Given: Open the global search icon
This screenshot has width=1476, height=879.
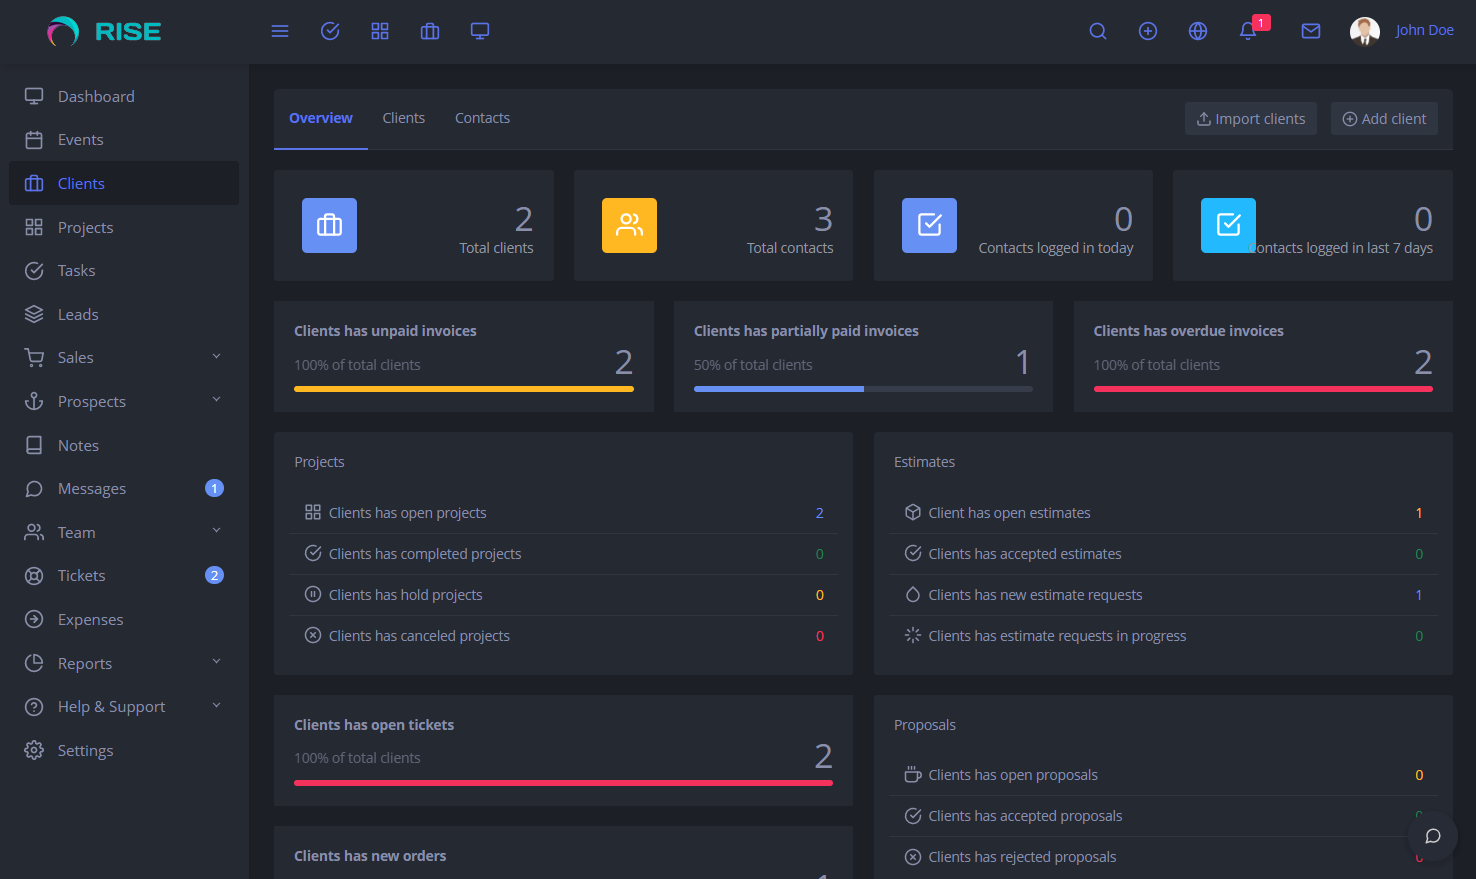Looking at the screenshot, I should pyautogui.click(x=1097, y=31).
